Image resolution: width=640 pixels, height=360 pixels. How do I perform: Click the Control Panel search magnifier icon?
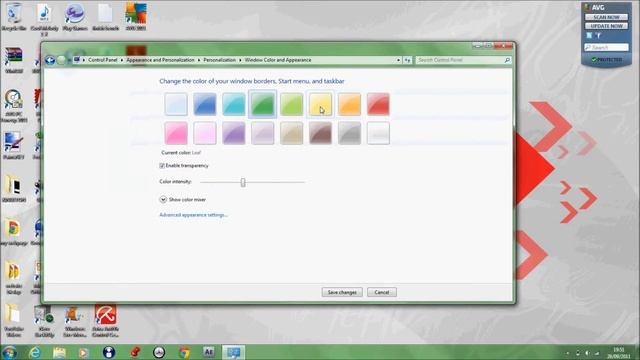tap(507, 60)
